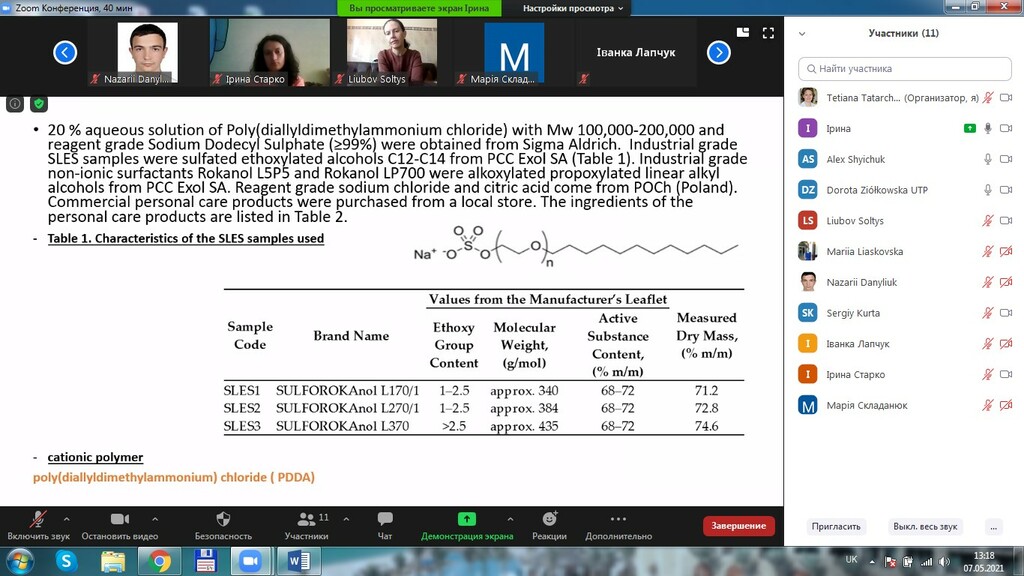The height and width of the screenshot is (576, 1024).
Task: Select Sergiy Kurta in participant list
Action: coord(904,313)
